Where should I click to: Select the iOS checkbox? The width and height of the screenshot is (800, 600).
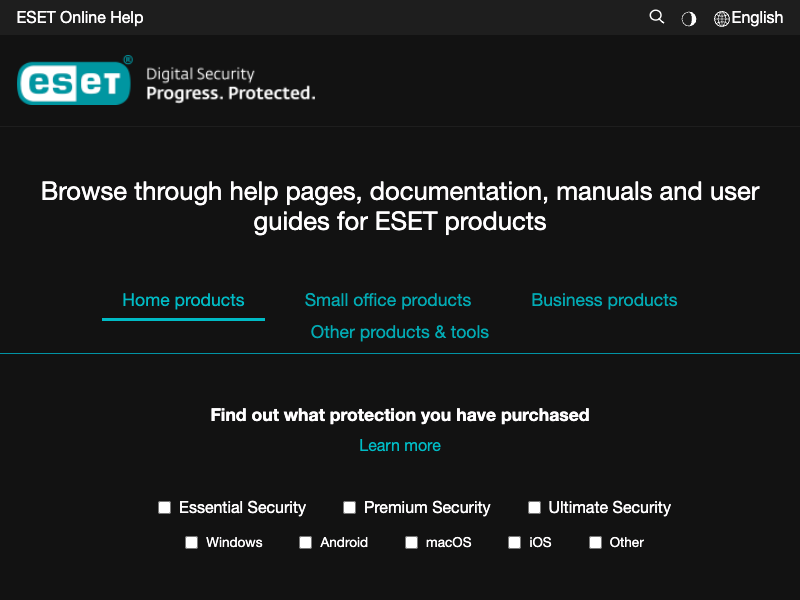pos(514,542)
